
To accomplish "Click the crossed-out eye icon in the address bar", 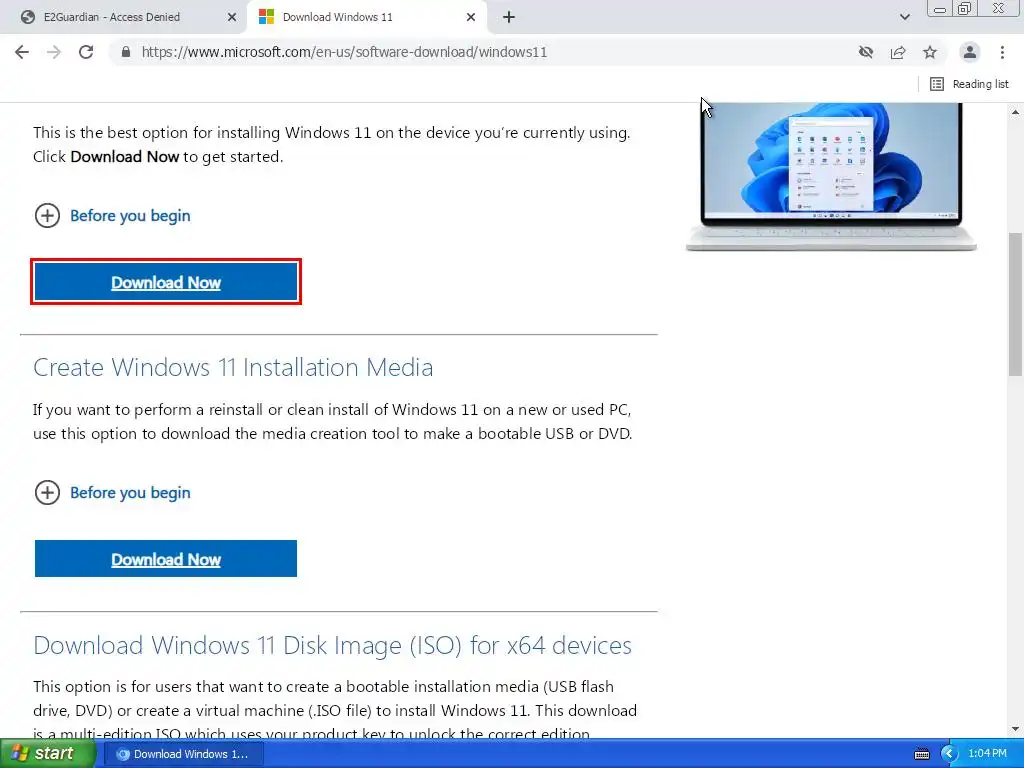I will pos(866,52).
